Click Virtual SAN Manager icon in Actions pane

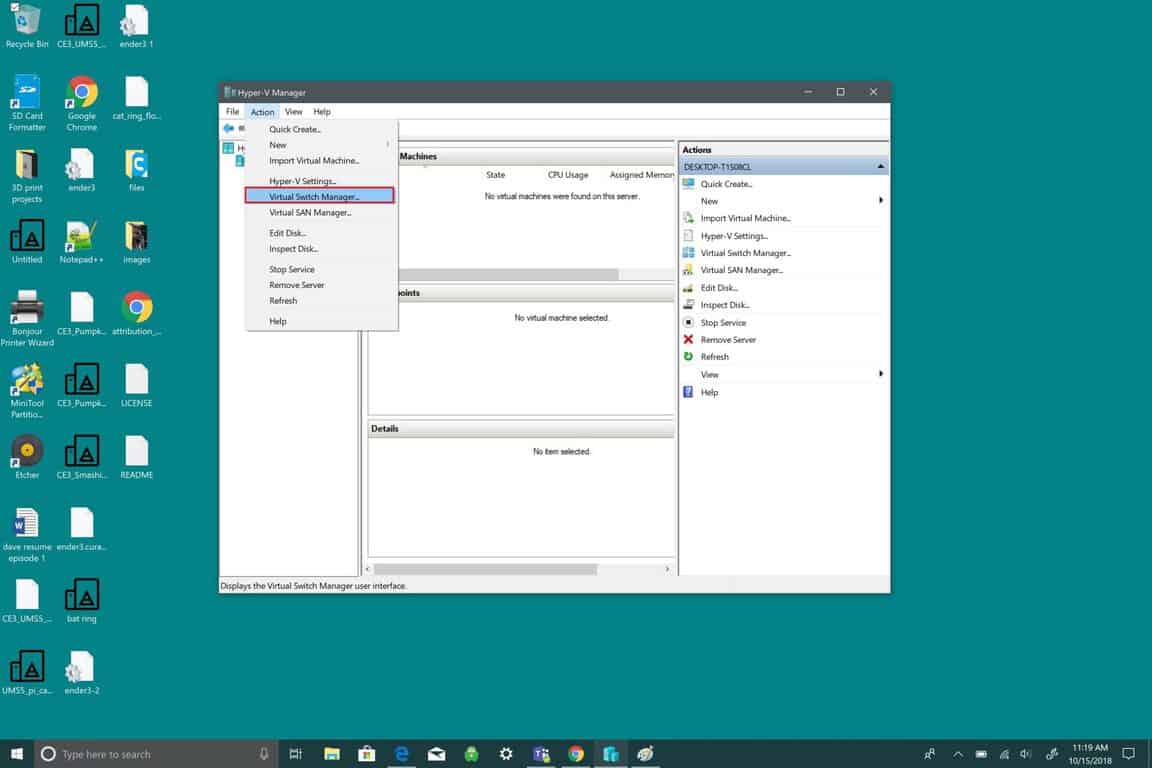[x=688, y=270]
